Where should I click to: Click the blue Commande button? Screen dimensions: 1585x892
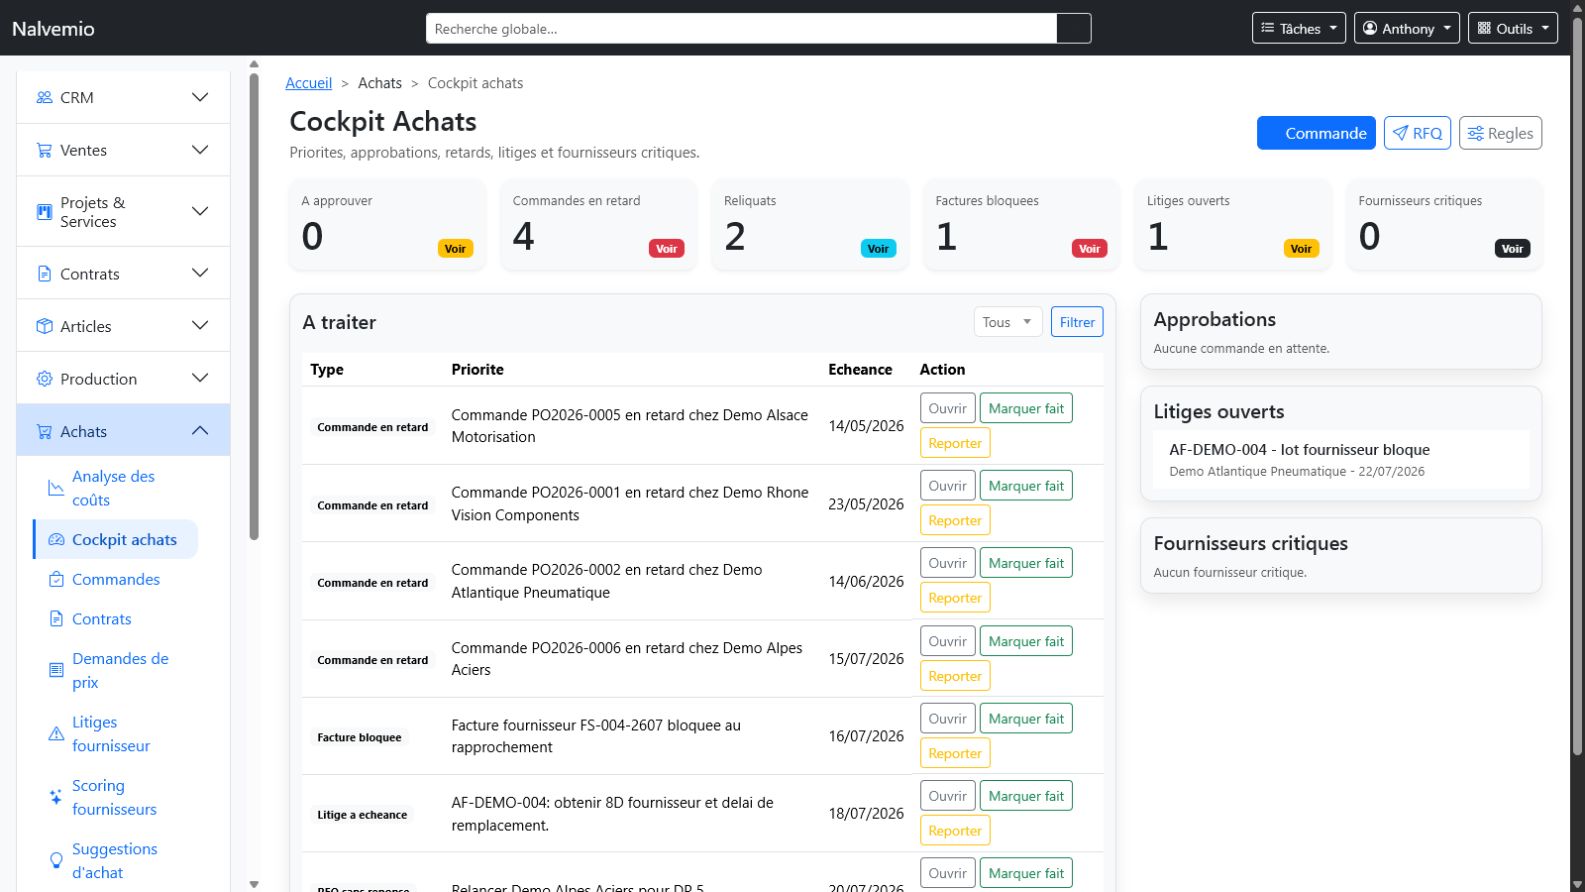point(1316,133)
